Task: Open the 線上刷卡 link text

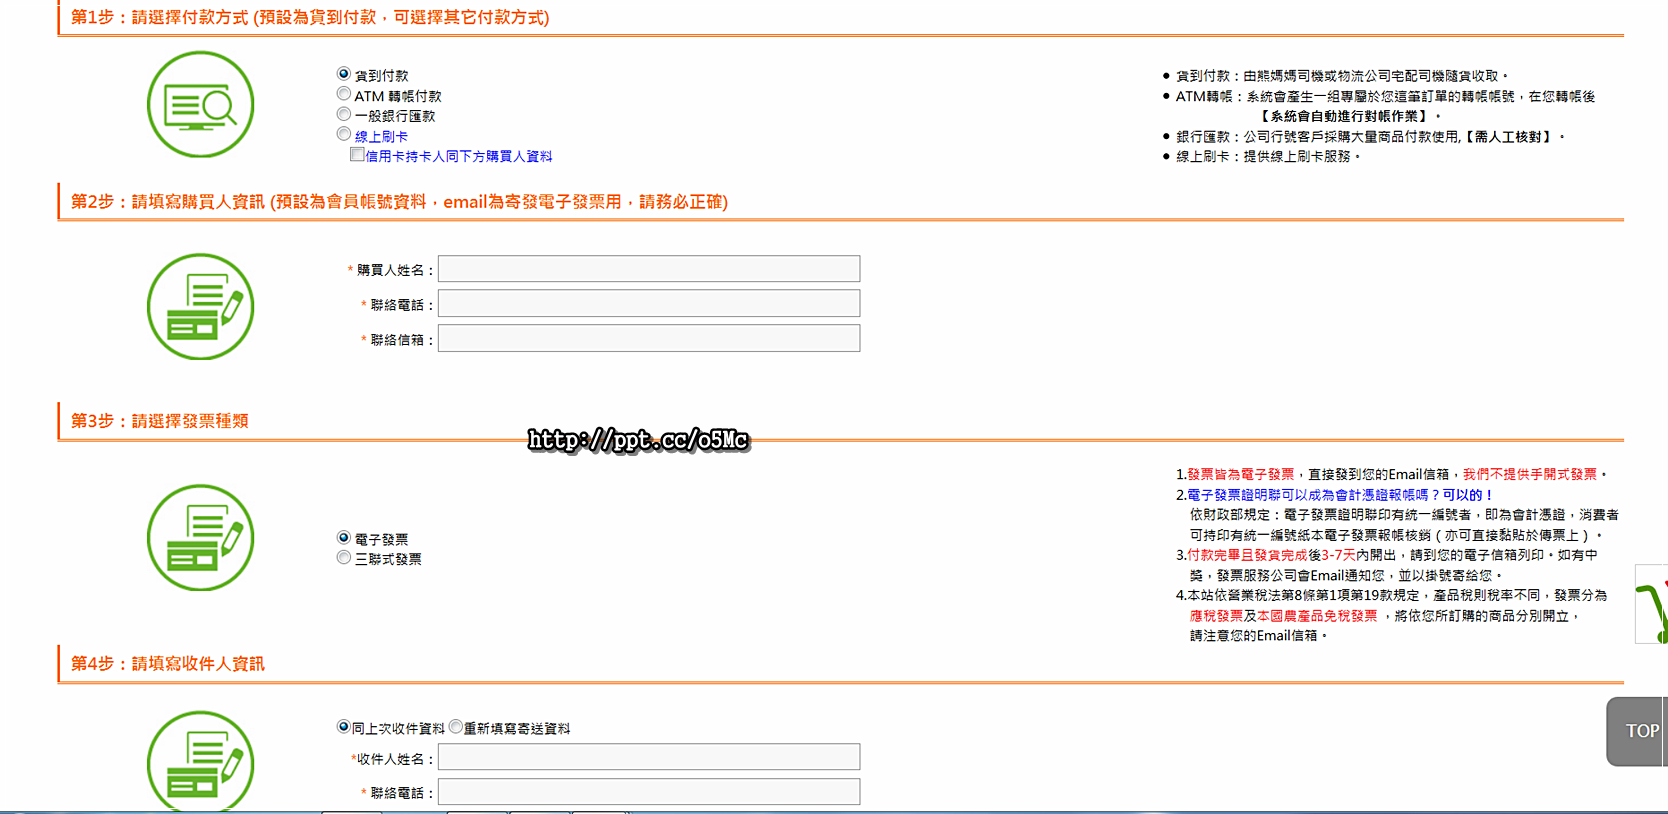Action: pyautogui.click(x=381, y=137)
